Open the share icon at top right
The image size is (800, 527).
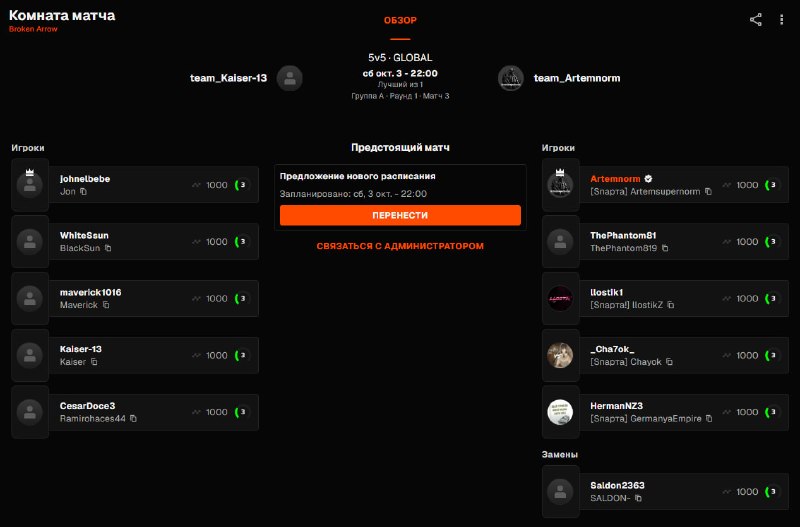tap(756, 20)
